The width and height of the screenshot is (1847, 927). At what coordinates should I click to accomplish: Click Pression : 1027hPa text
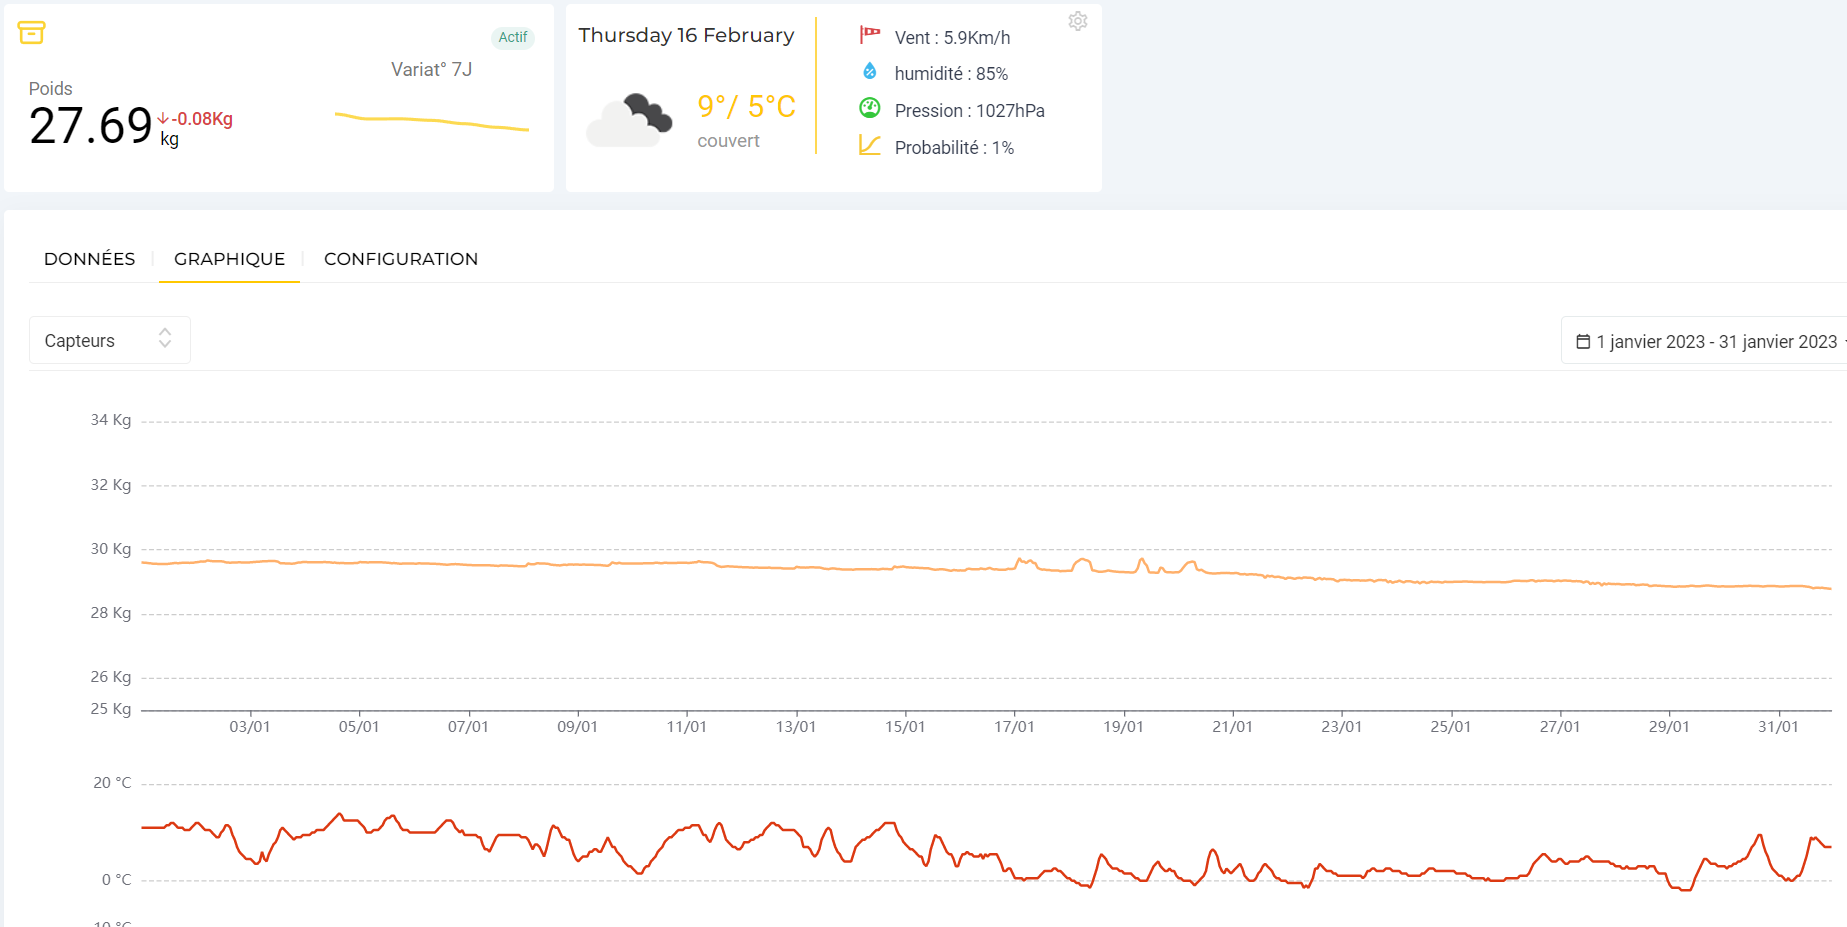(x=969, y=110)
